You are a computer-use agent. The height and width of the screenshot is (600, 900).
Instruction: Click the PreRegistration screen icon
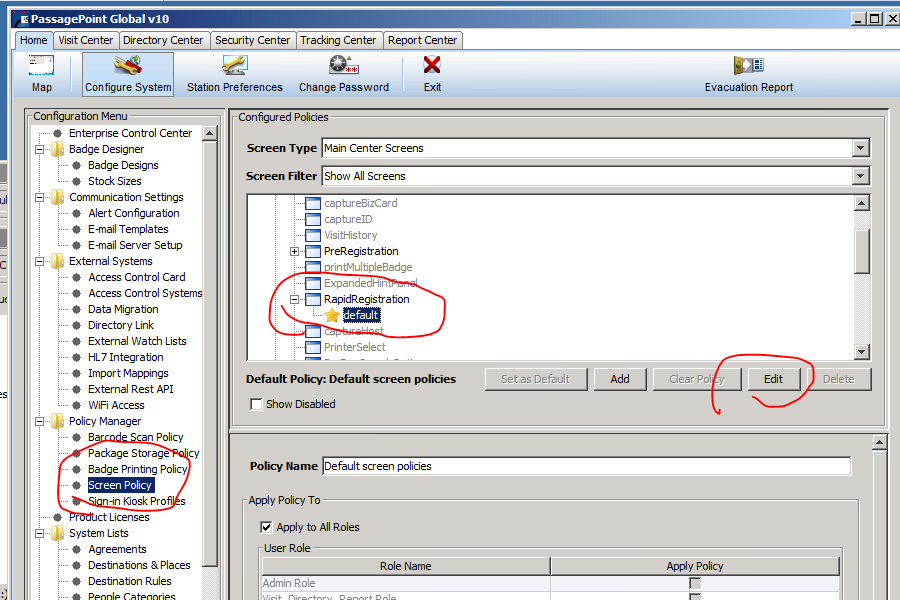tap(313, 251)
